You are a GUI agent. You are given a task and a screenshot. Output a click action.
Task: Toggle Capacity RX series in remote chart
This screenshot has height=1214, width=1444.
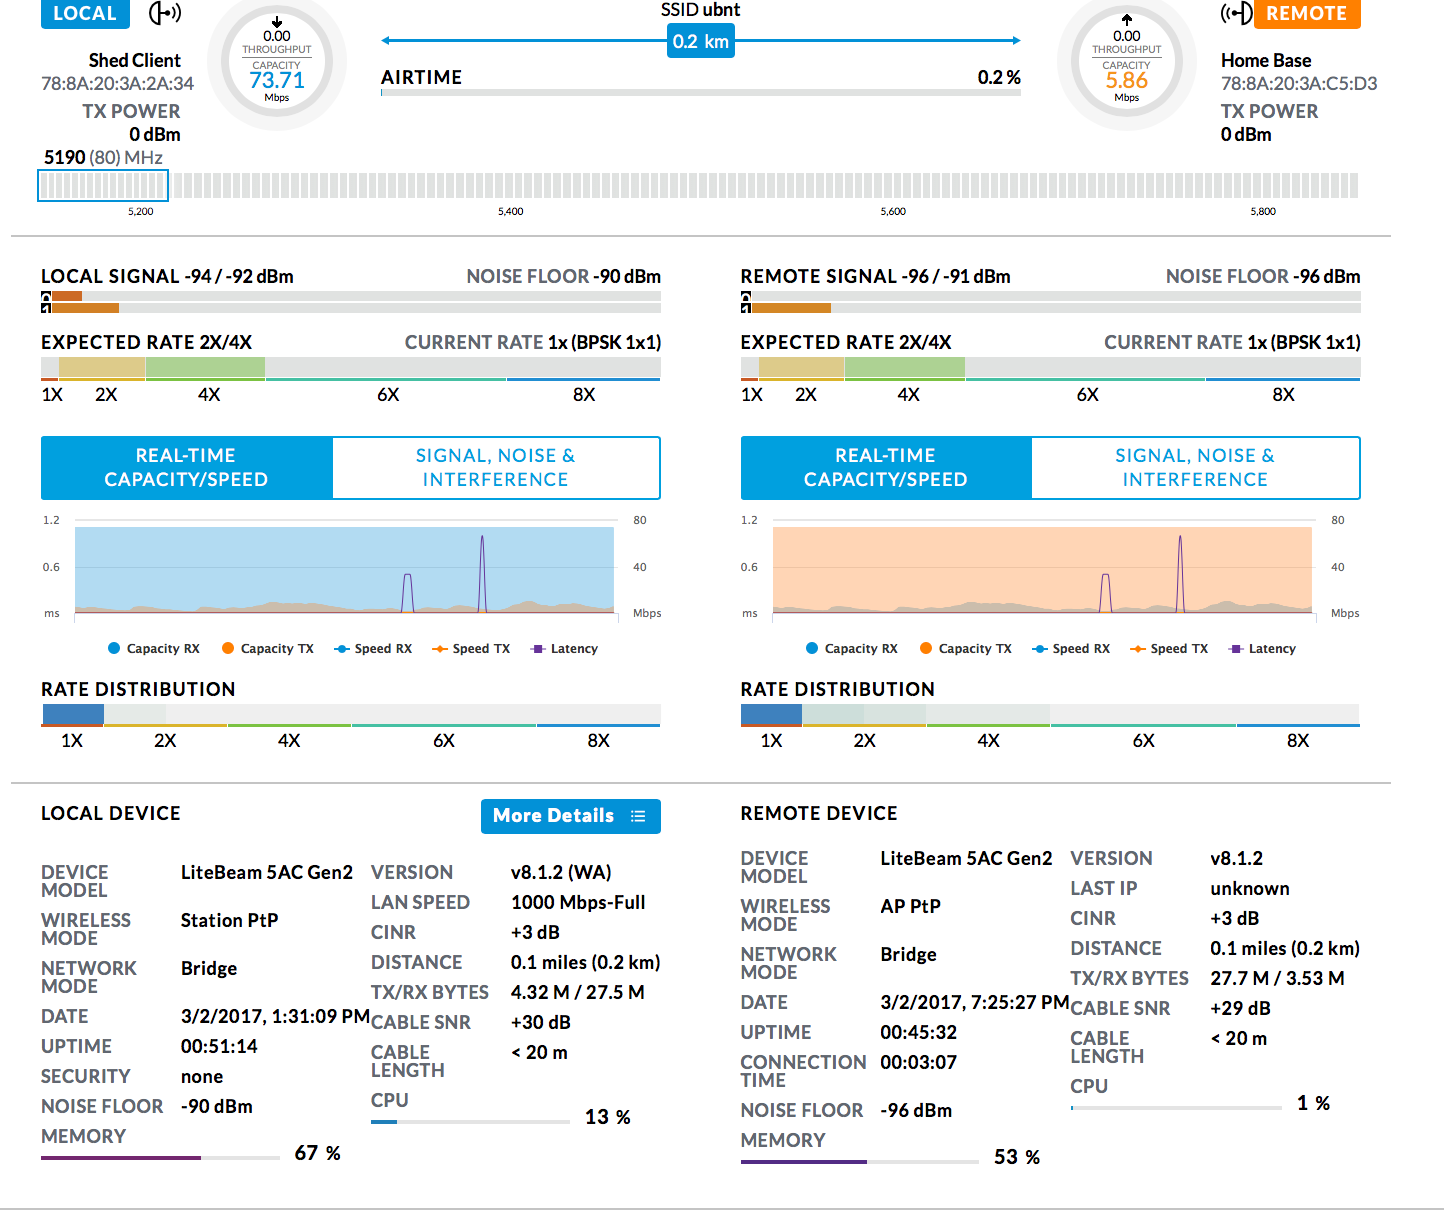(852, 649)
